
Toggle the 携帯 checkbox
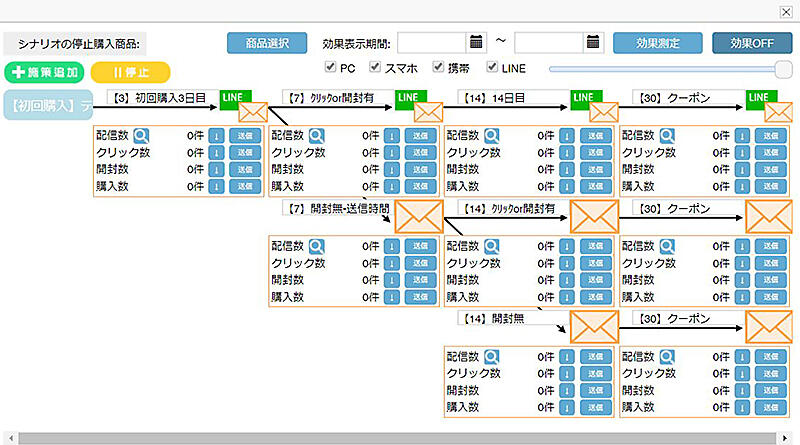click(x=438, y=68)
